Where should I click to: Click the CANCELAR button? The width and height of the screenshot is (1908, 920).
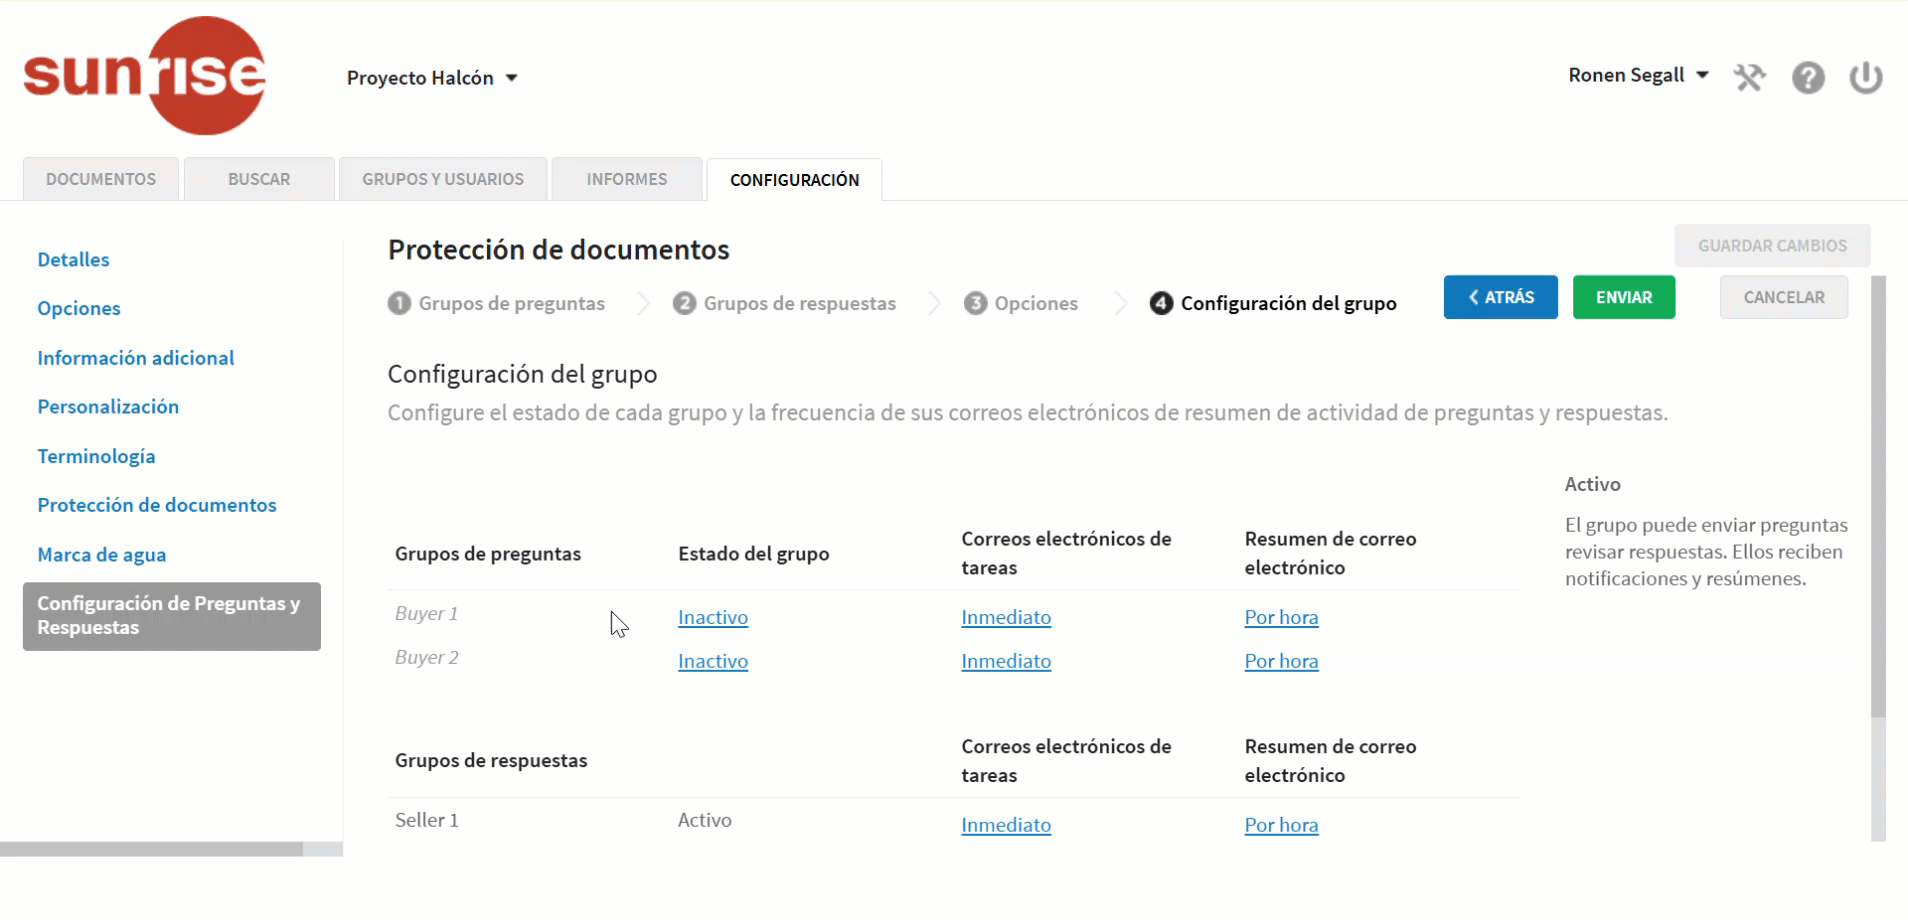(1784, 297)
